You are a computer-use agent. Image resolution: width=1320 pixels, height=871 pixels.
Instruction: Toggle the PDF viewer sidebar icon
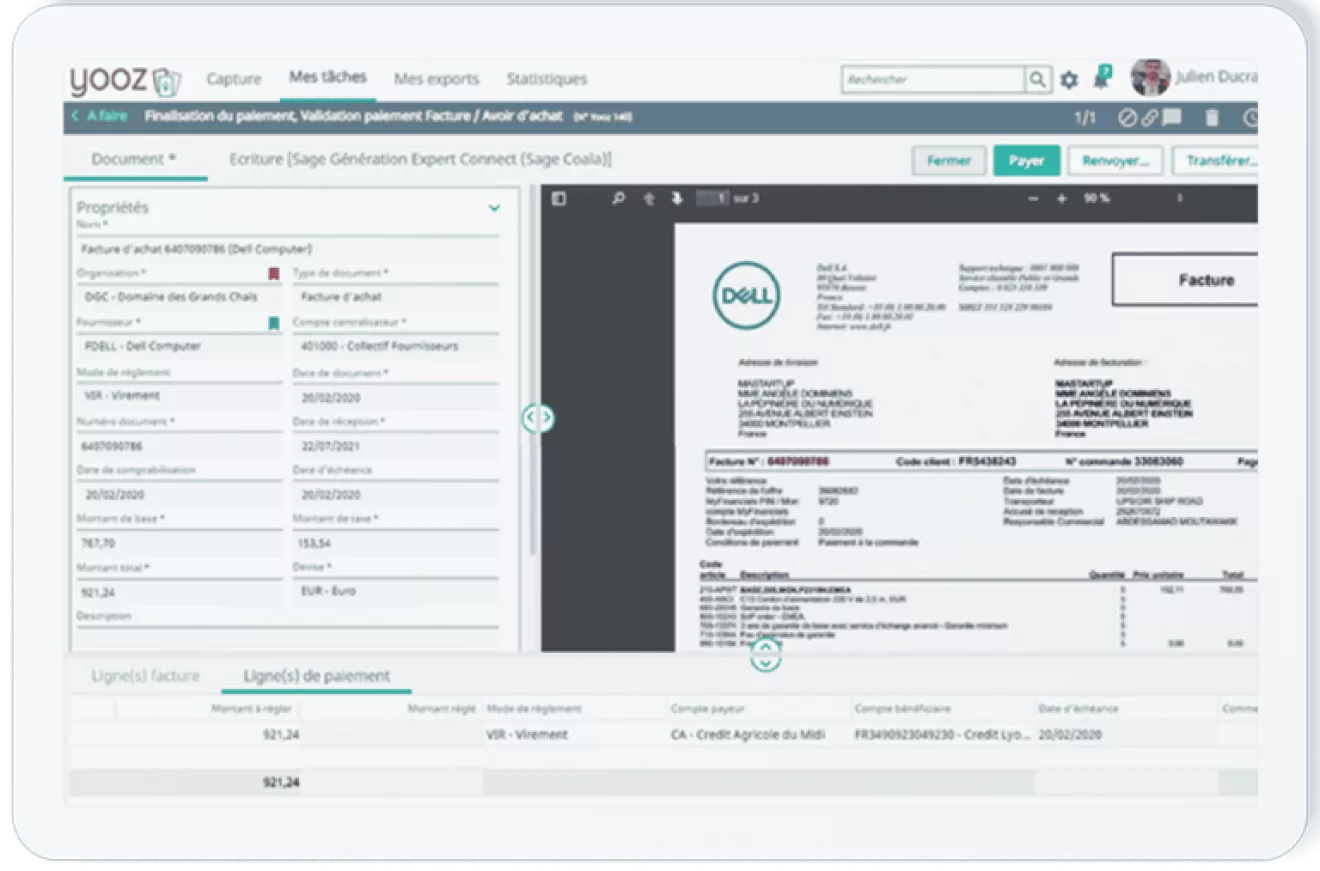pyautogui.click(x=559, y=198)
